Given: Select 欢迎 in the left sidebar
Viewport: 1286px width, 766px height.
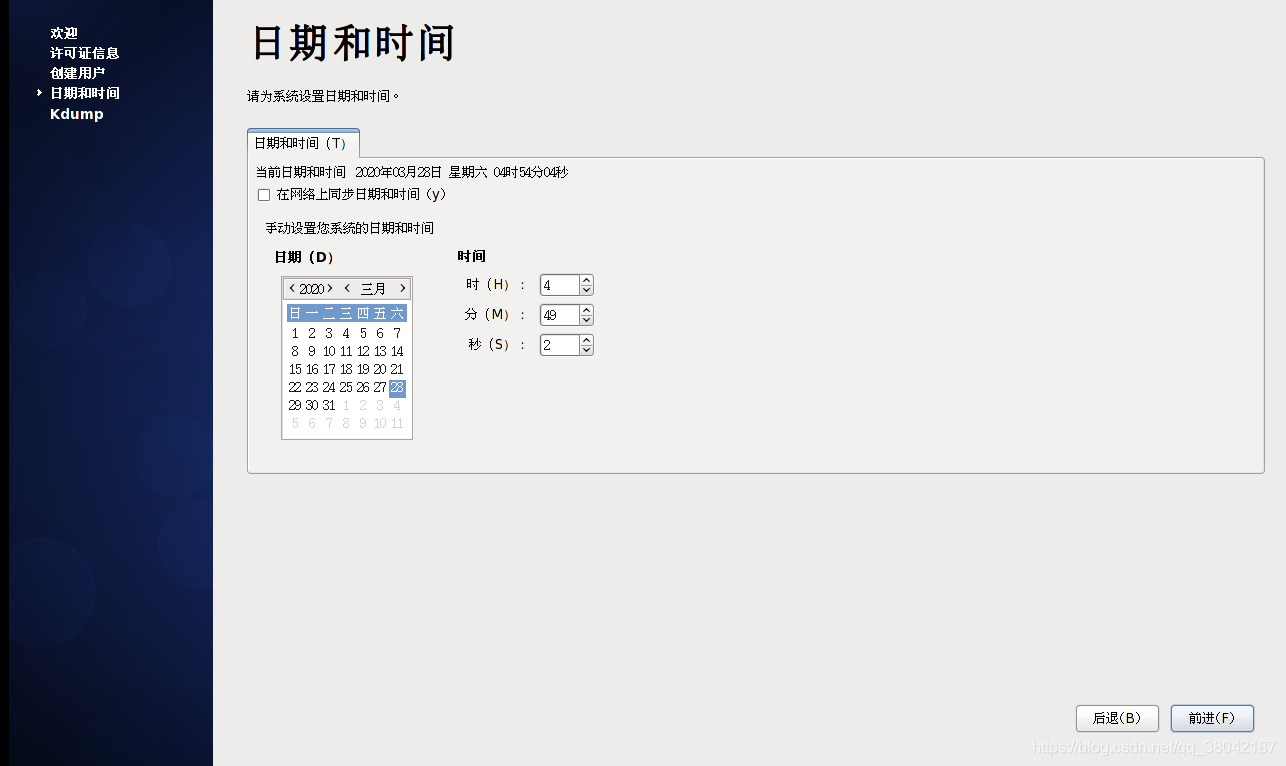Looking at the screenshot, I should click(63, 33).
